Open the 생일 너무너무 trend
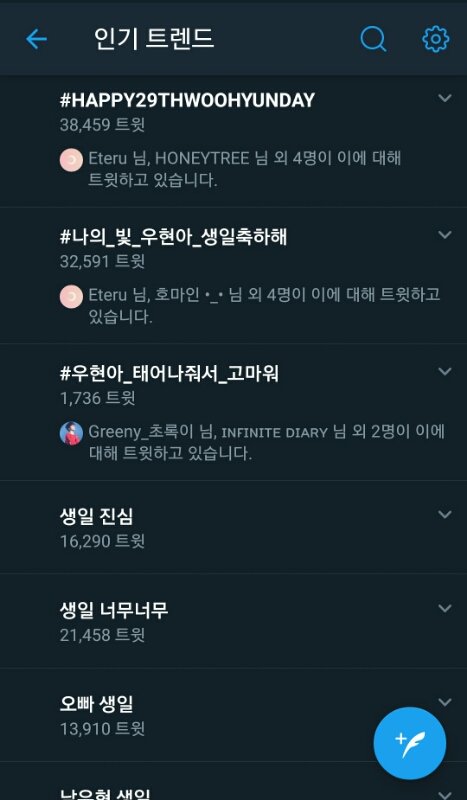This screenshot has height=800, width=467. click(x=113, y=610)
